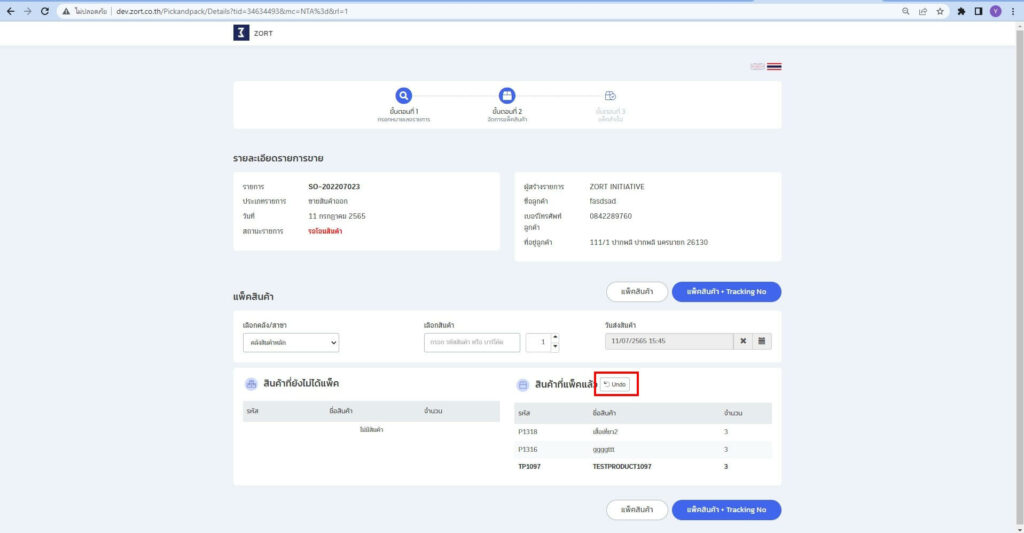Select the step 1 search icon

click(403, 96)
